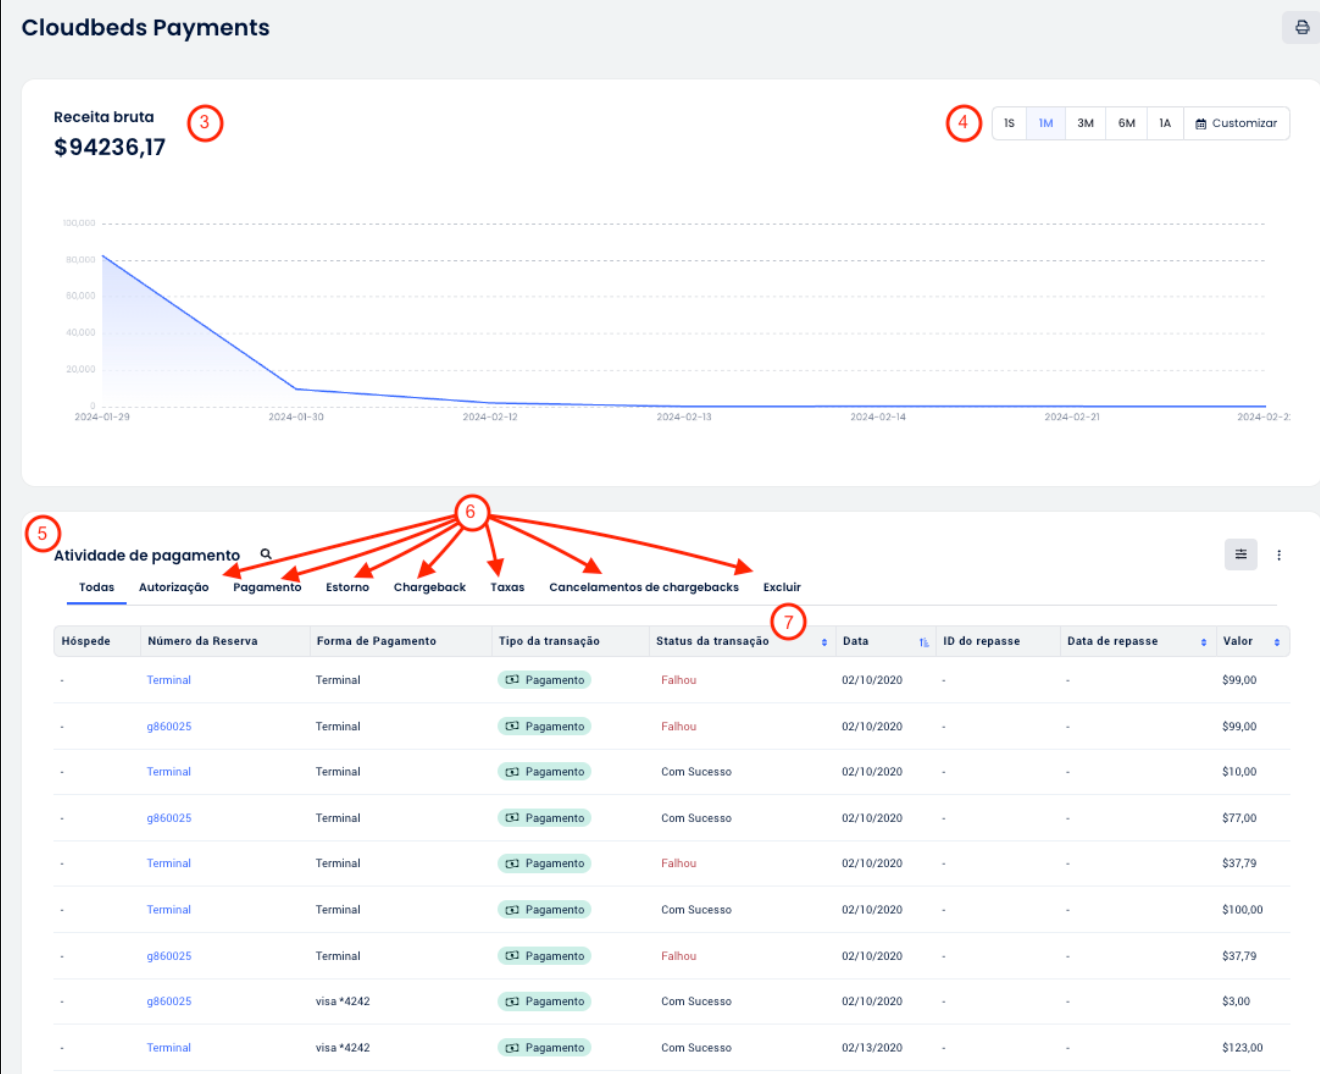Click the print icon at top right

pos(1302,27)
